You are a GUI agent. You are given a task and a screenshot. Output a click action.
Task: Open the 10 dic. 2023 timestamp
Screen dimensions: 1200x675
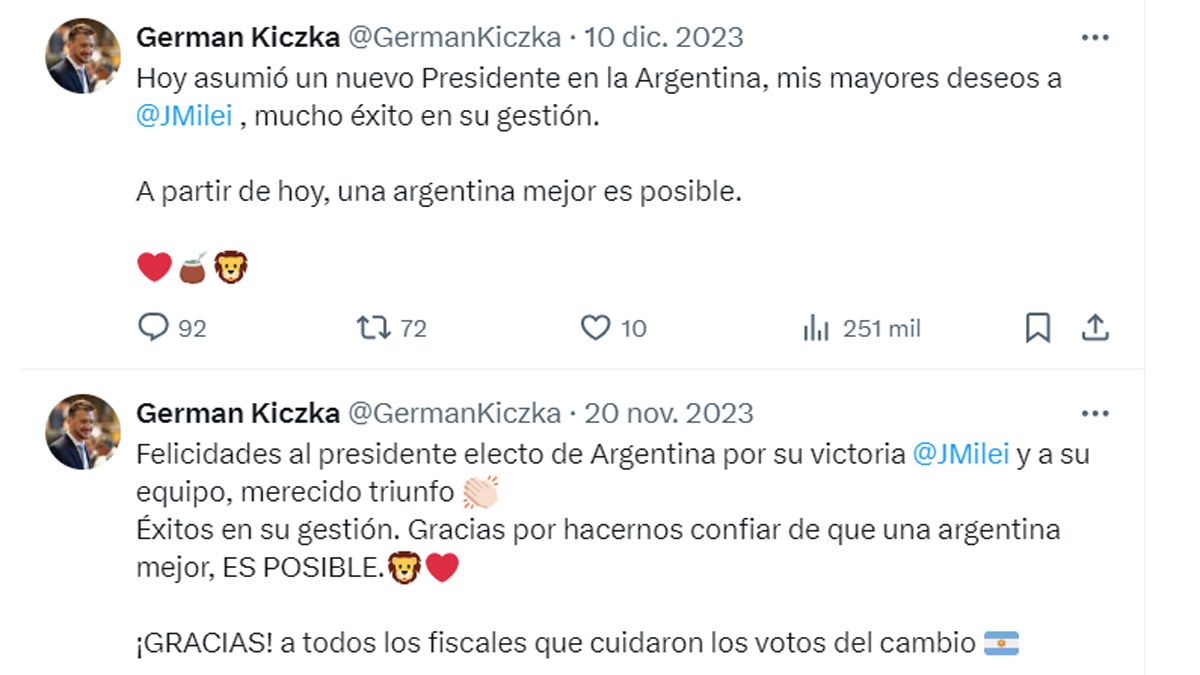click(x=664, y=38)
